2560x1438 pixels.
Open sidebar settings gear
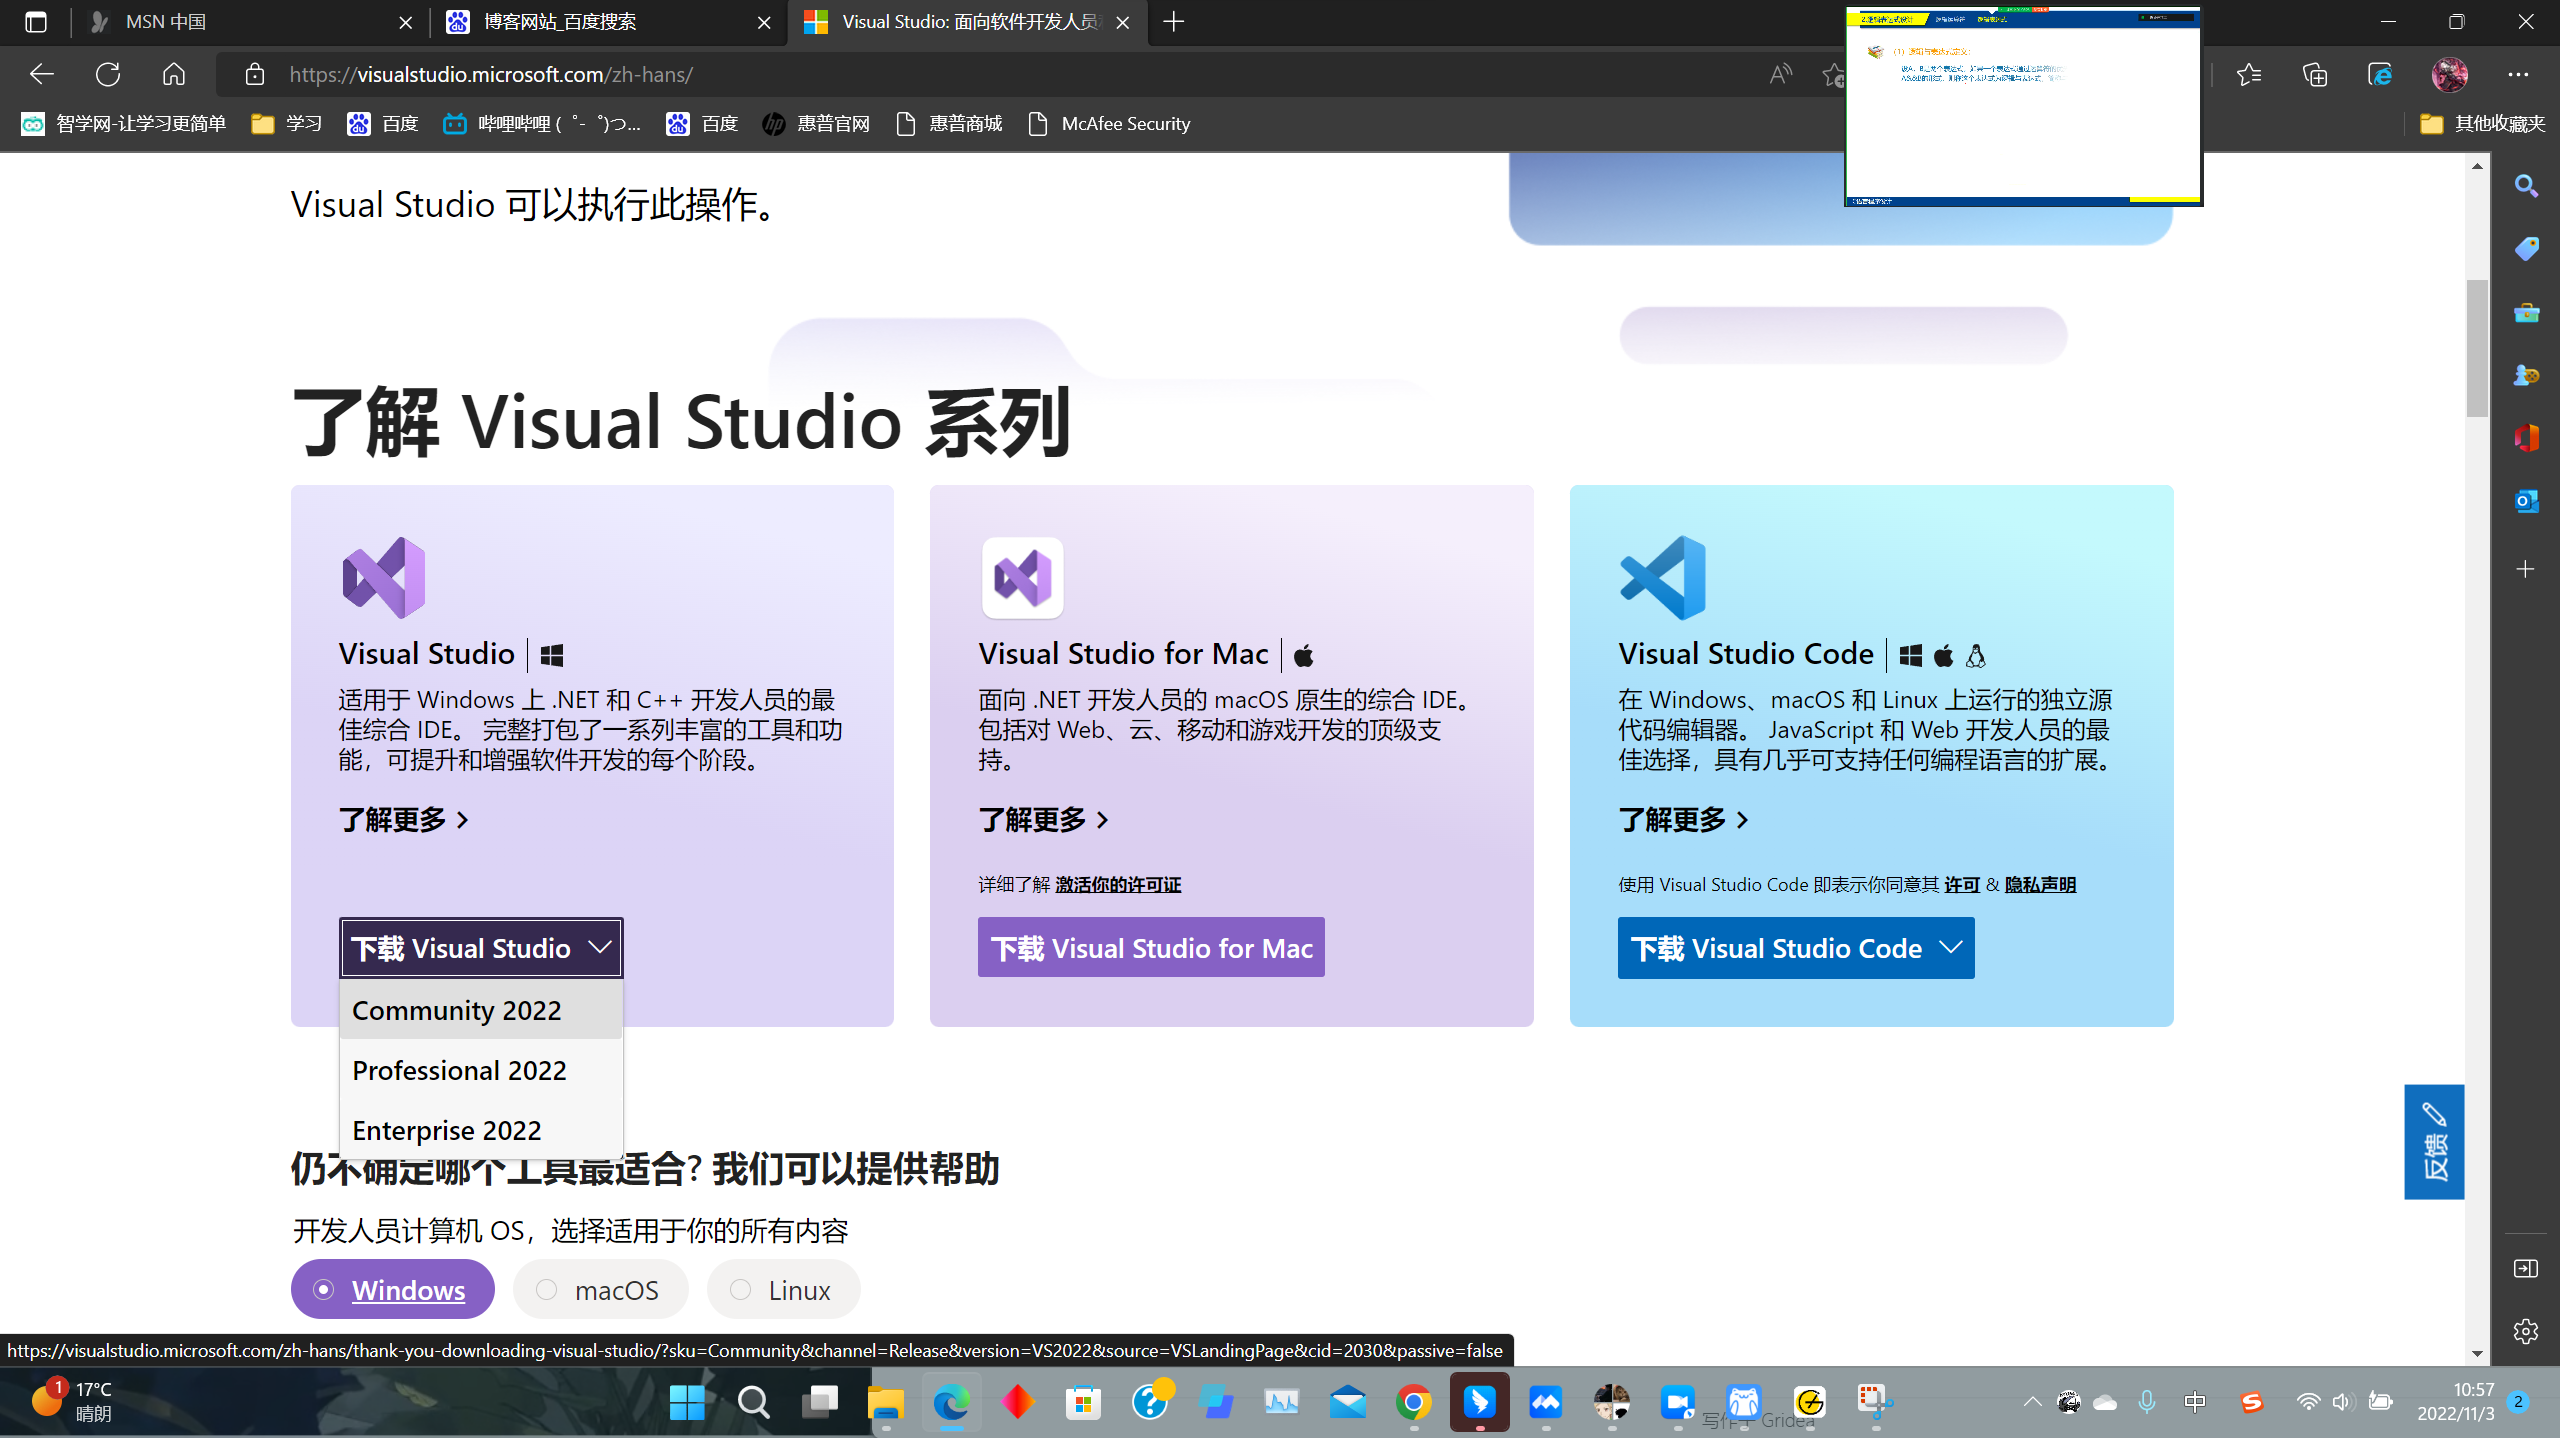(x=2526, y=1331)
